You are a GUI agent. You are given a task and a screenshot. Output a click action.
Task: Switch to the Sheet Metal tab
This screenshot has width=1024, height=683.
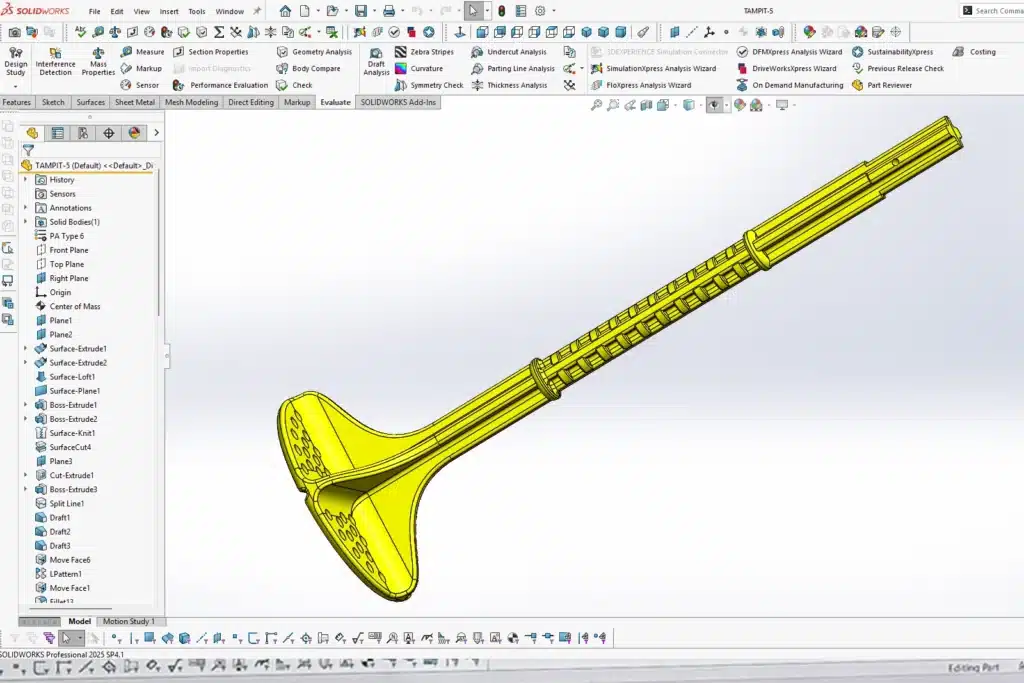[x=135, y=102]
